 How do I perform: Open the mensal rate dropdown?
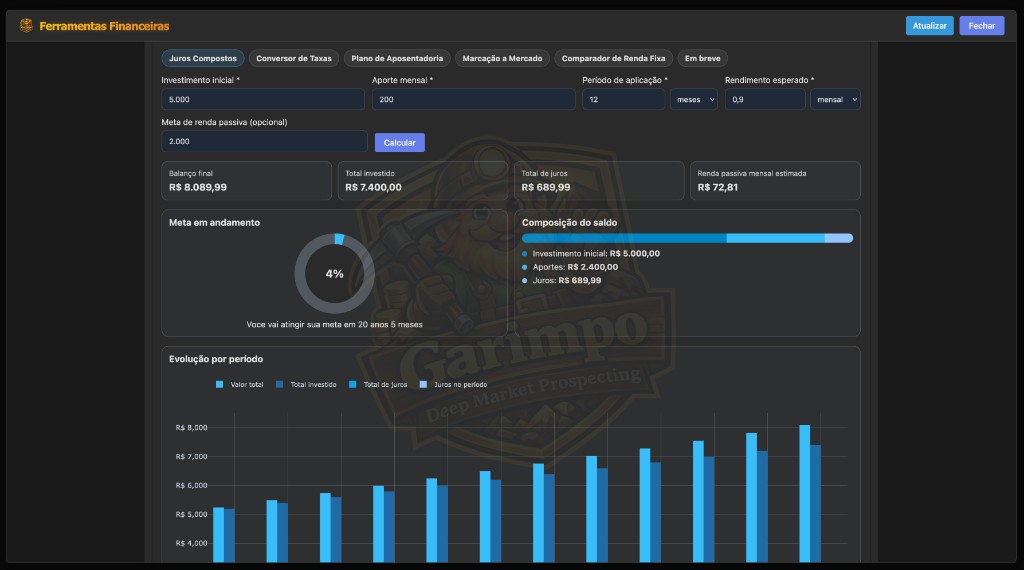[835, 99]
